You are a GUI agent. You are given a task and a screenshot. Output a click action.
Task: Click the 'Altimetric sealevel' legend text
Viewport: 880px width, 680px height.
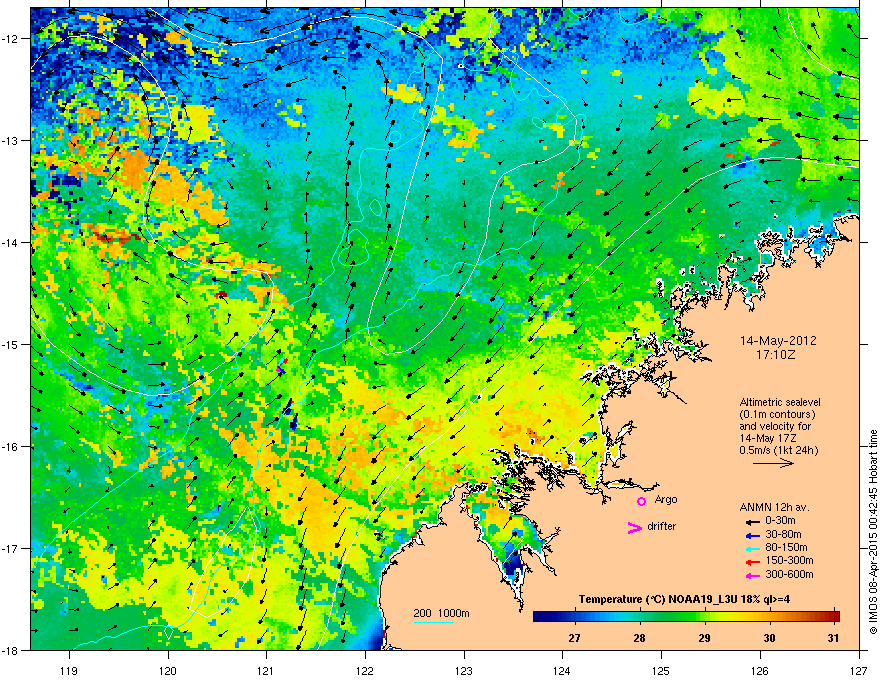tap(780, 402)
